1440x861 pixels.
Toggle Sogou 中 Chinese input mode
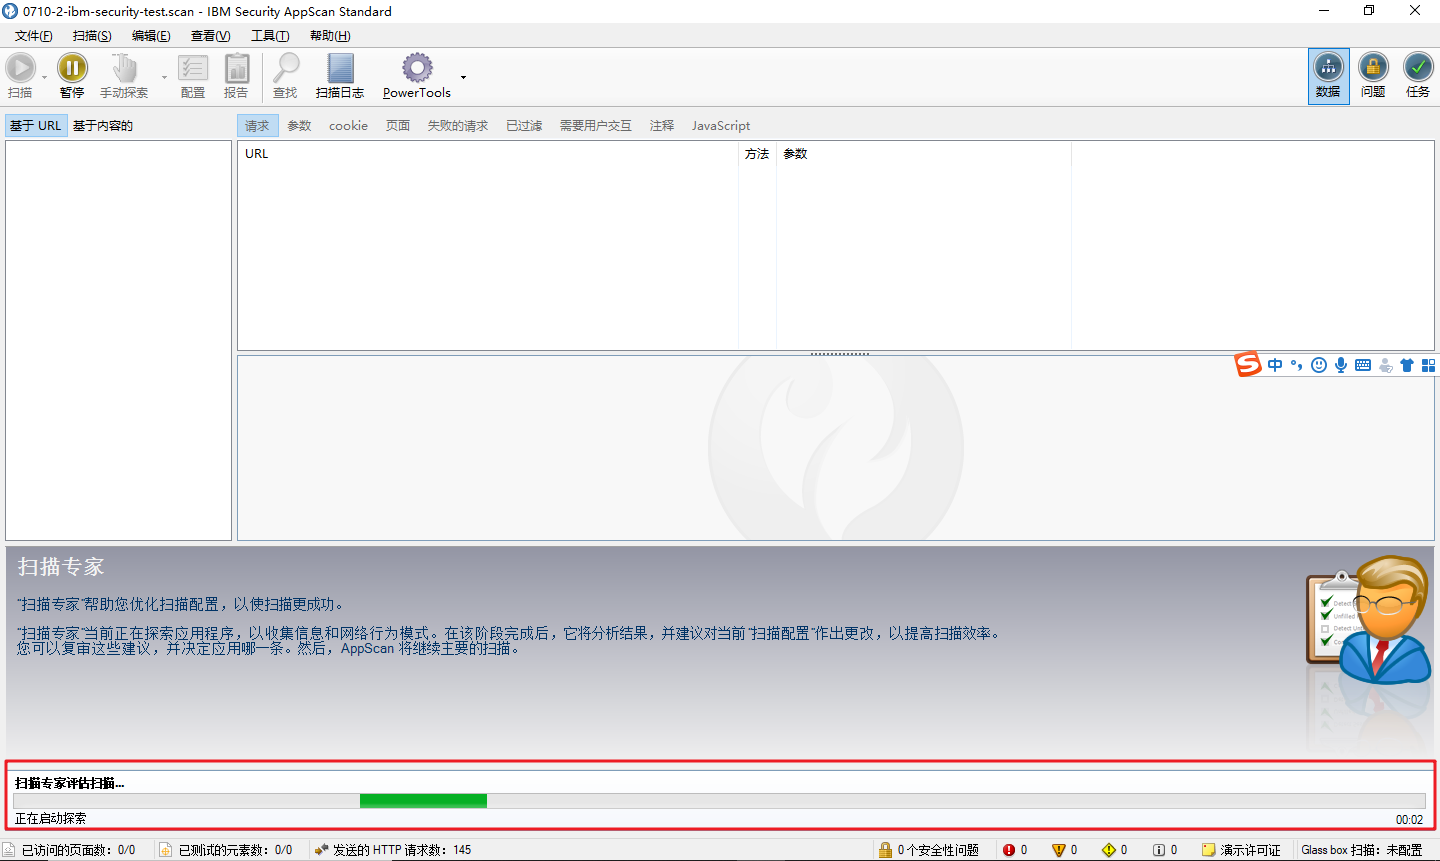1275,365
